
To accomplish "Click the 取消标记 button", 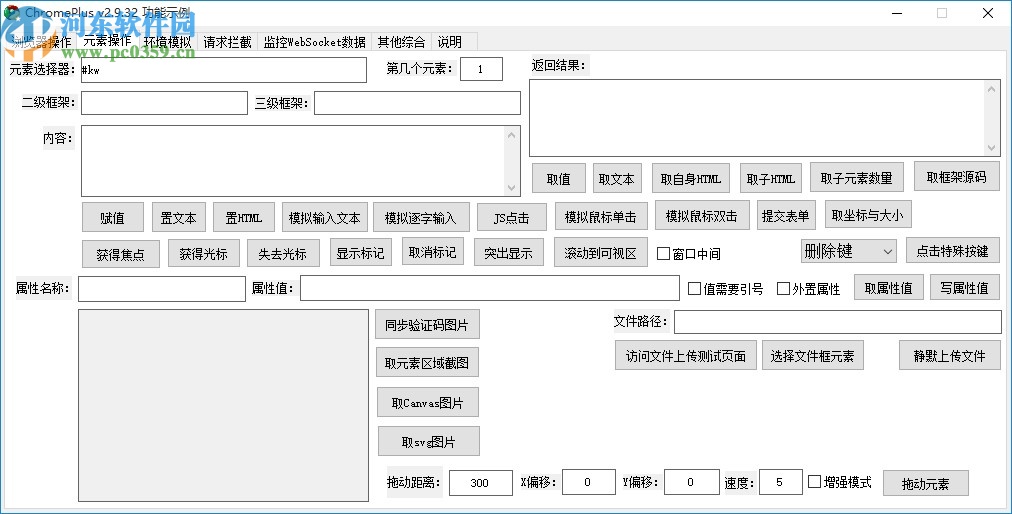I will [432, 252].
